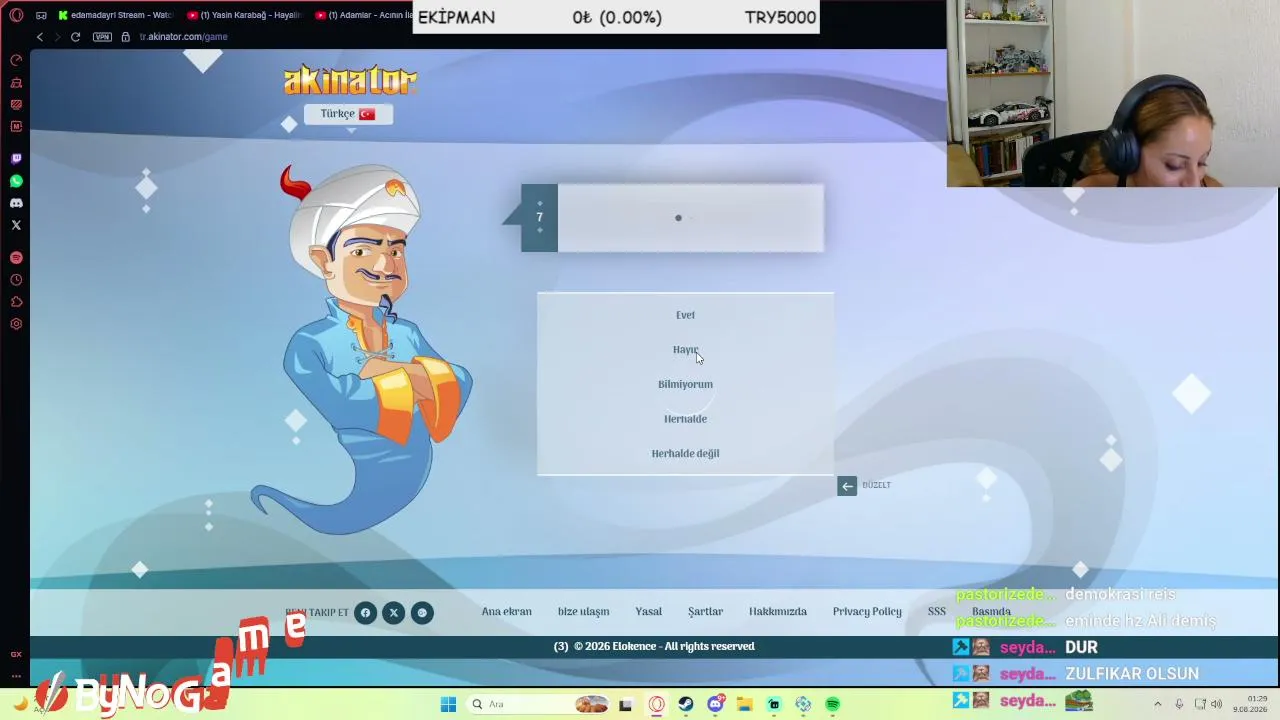Open Extensions from the Opera sidebar
The width and height of the screenshot is (1280, 720).
(x=16, y=302)
